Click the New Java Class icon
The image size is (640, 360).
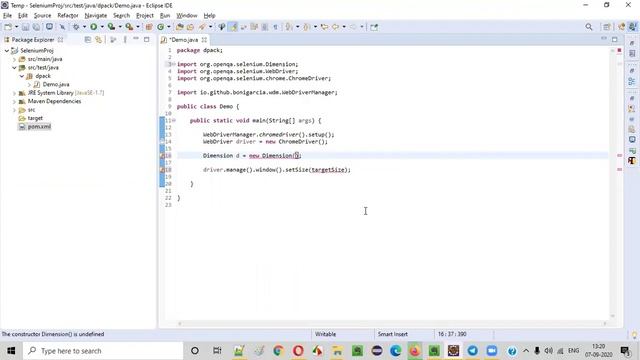click(x=160, y=27)
